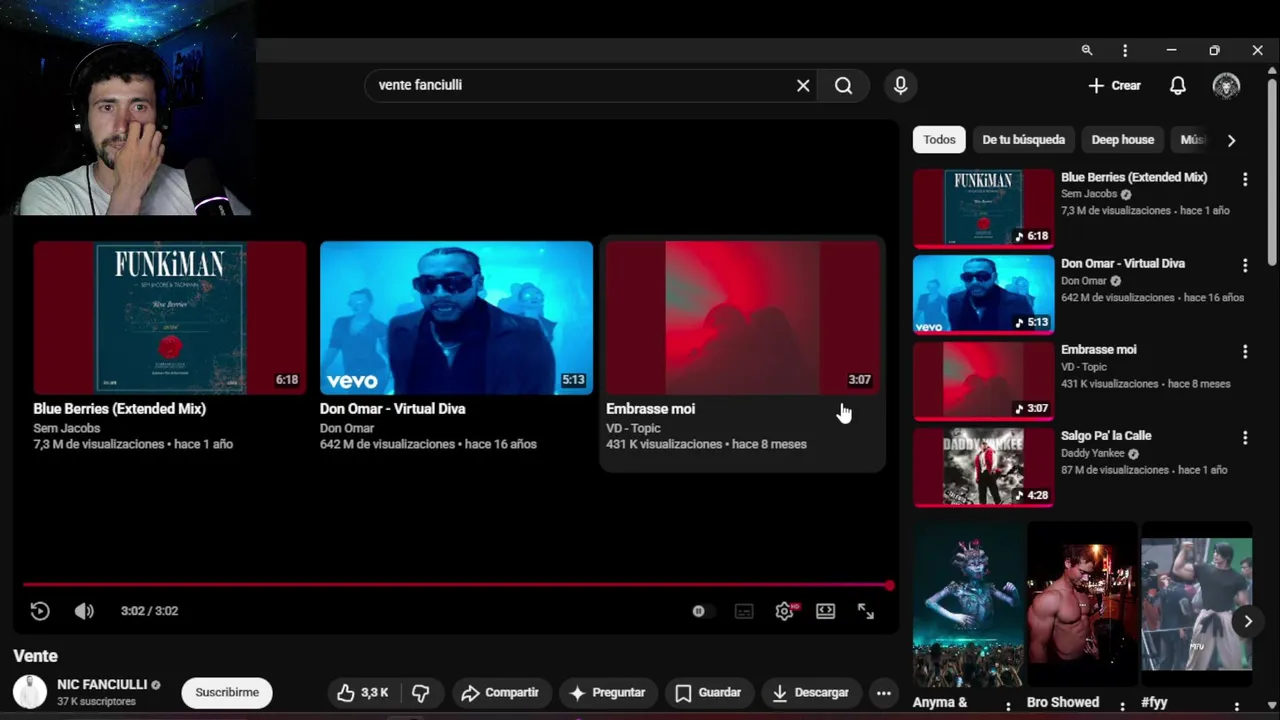Play Don Omar Virtual Diva end-screen suggestion

click(x=456, y=317)
